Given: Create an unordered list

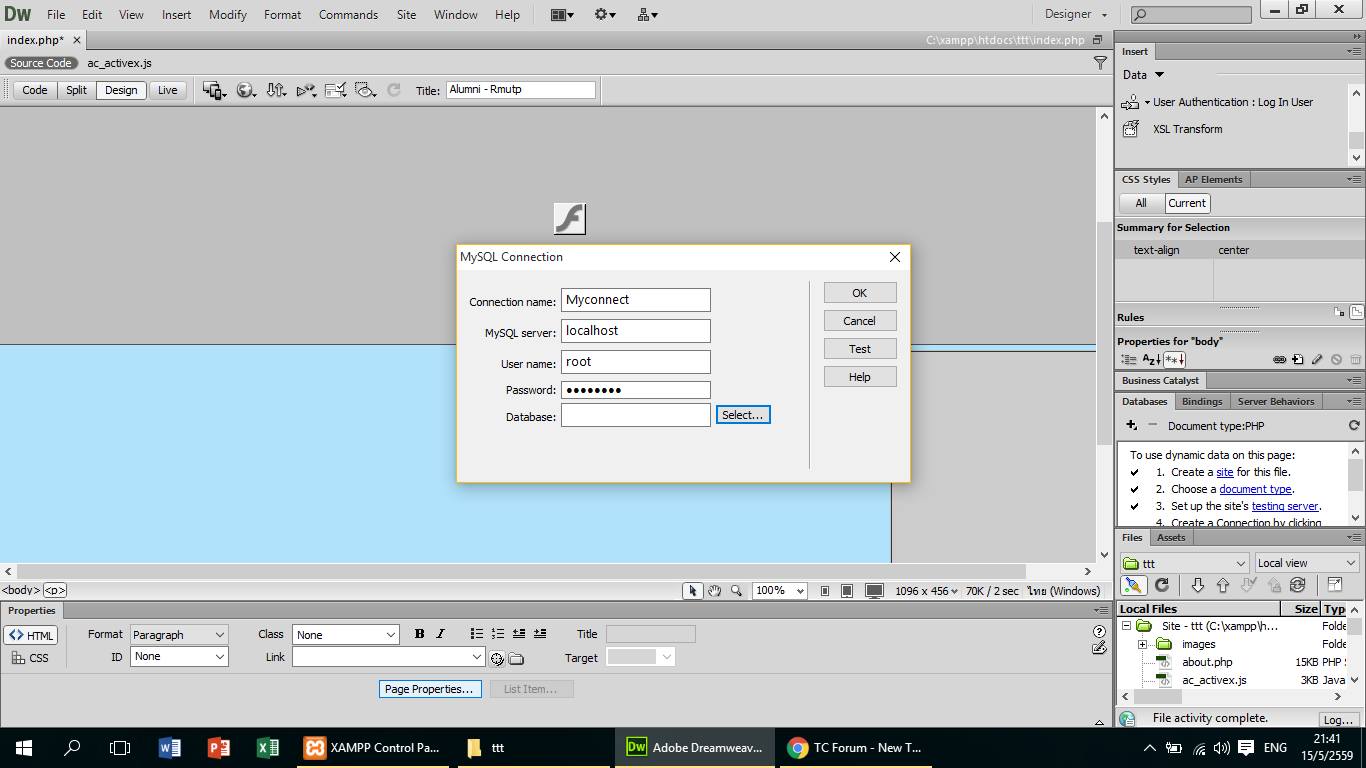Looking at the screenshot, I should coord(477,634).
